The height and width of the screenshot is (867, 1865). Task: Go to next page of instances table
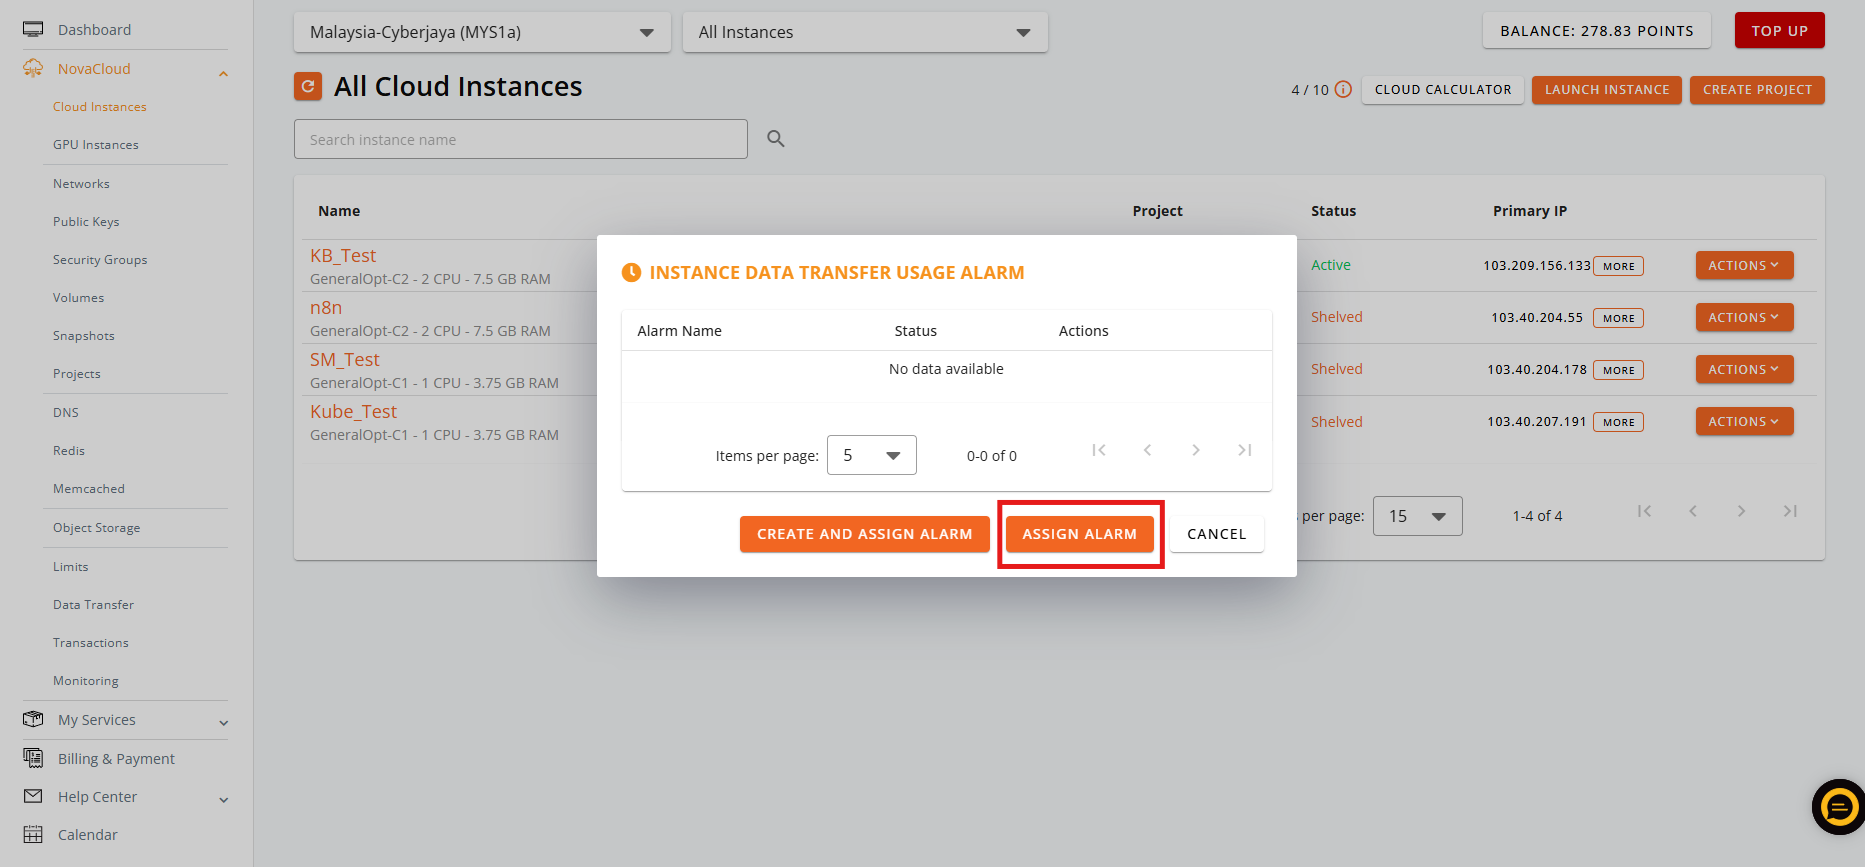(x=1742, y=511)
